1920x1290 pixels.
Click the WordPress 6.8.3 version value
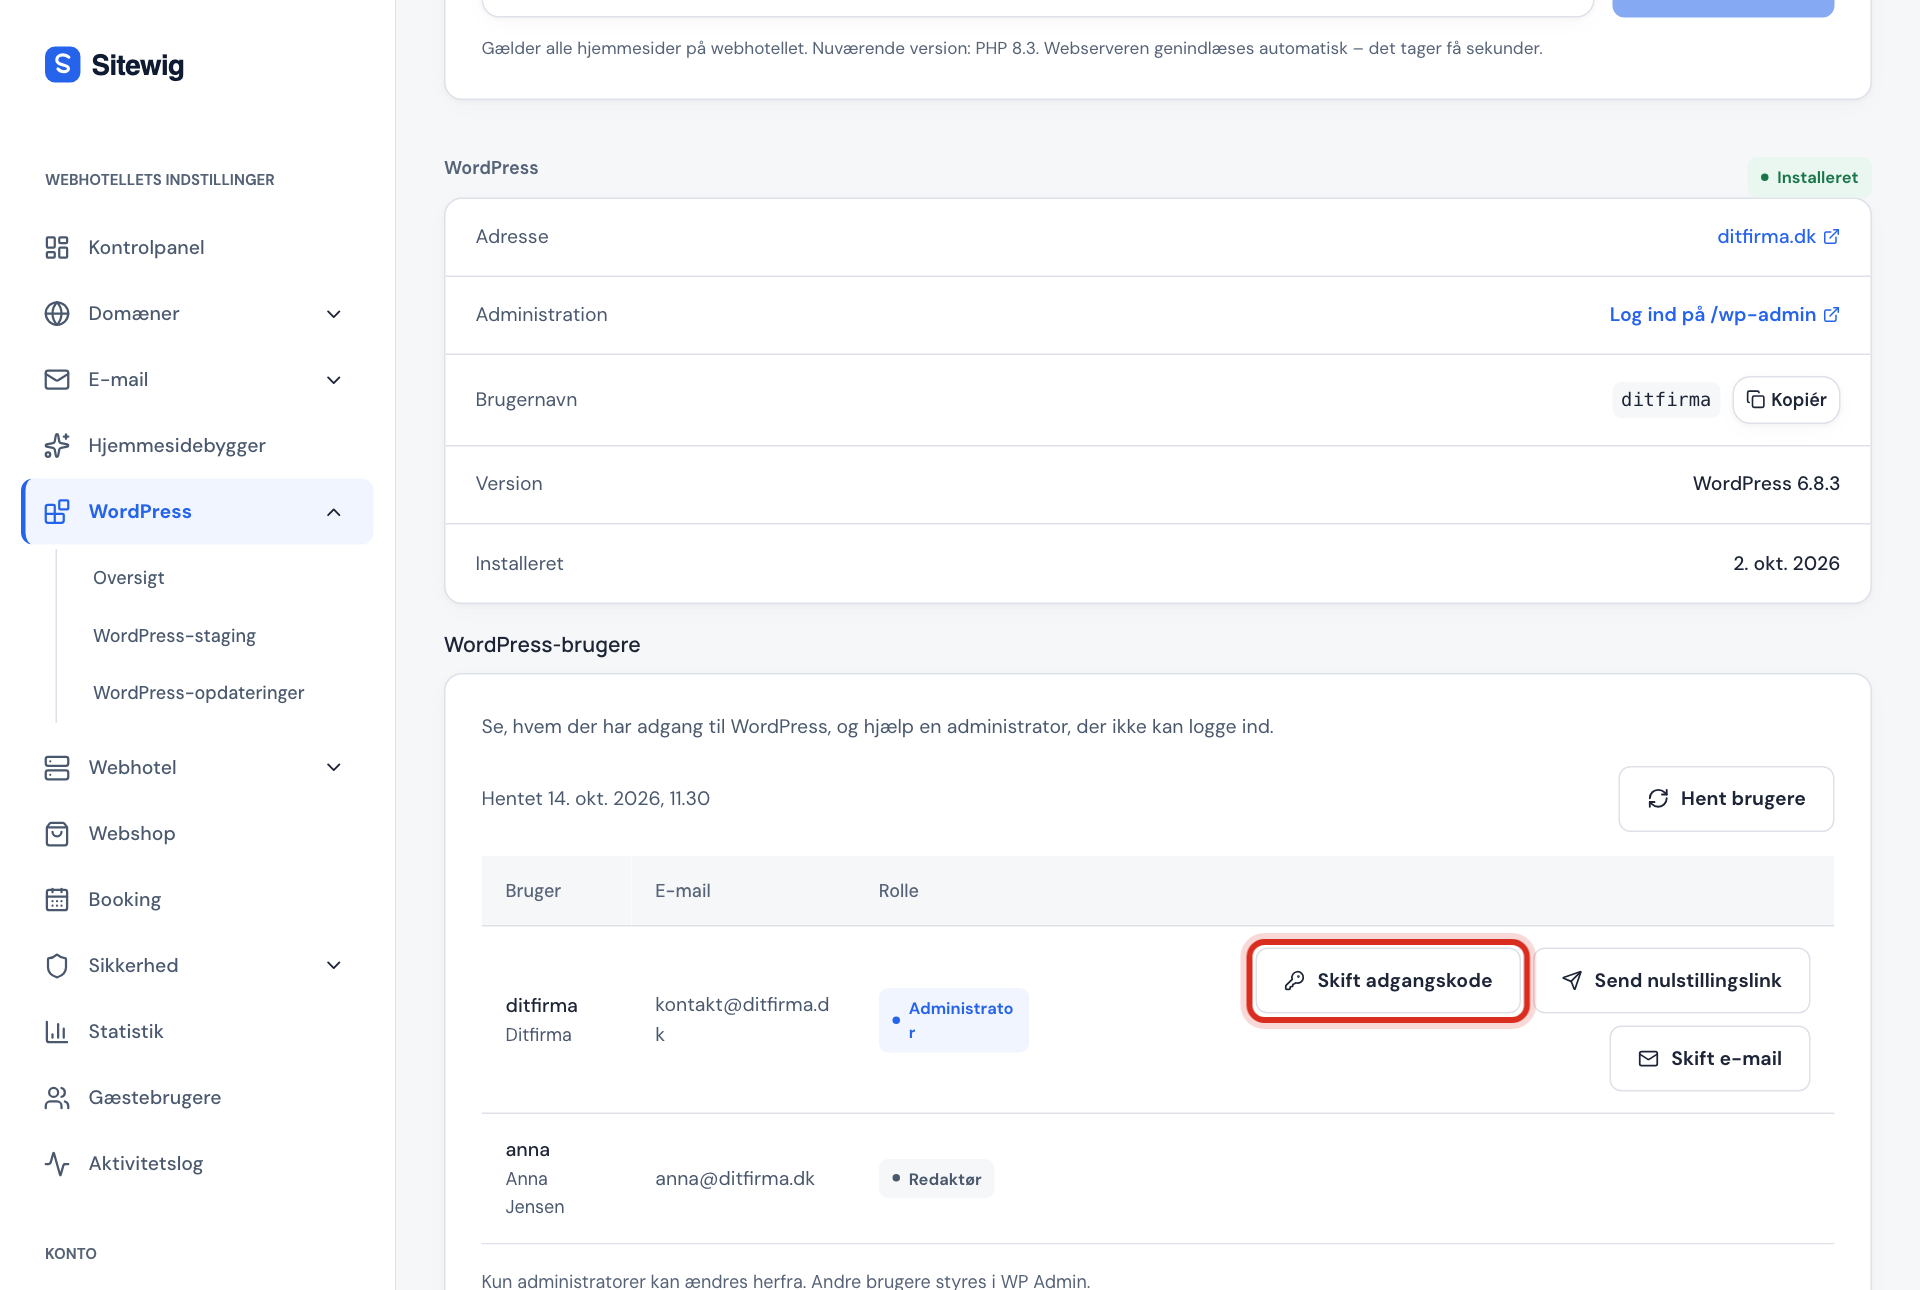tap(1766, 483)
